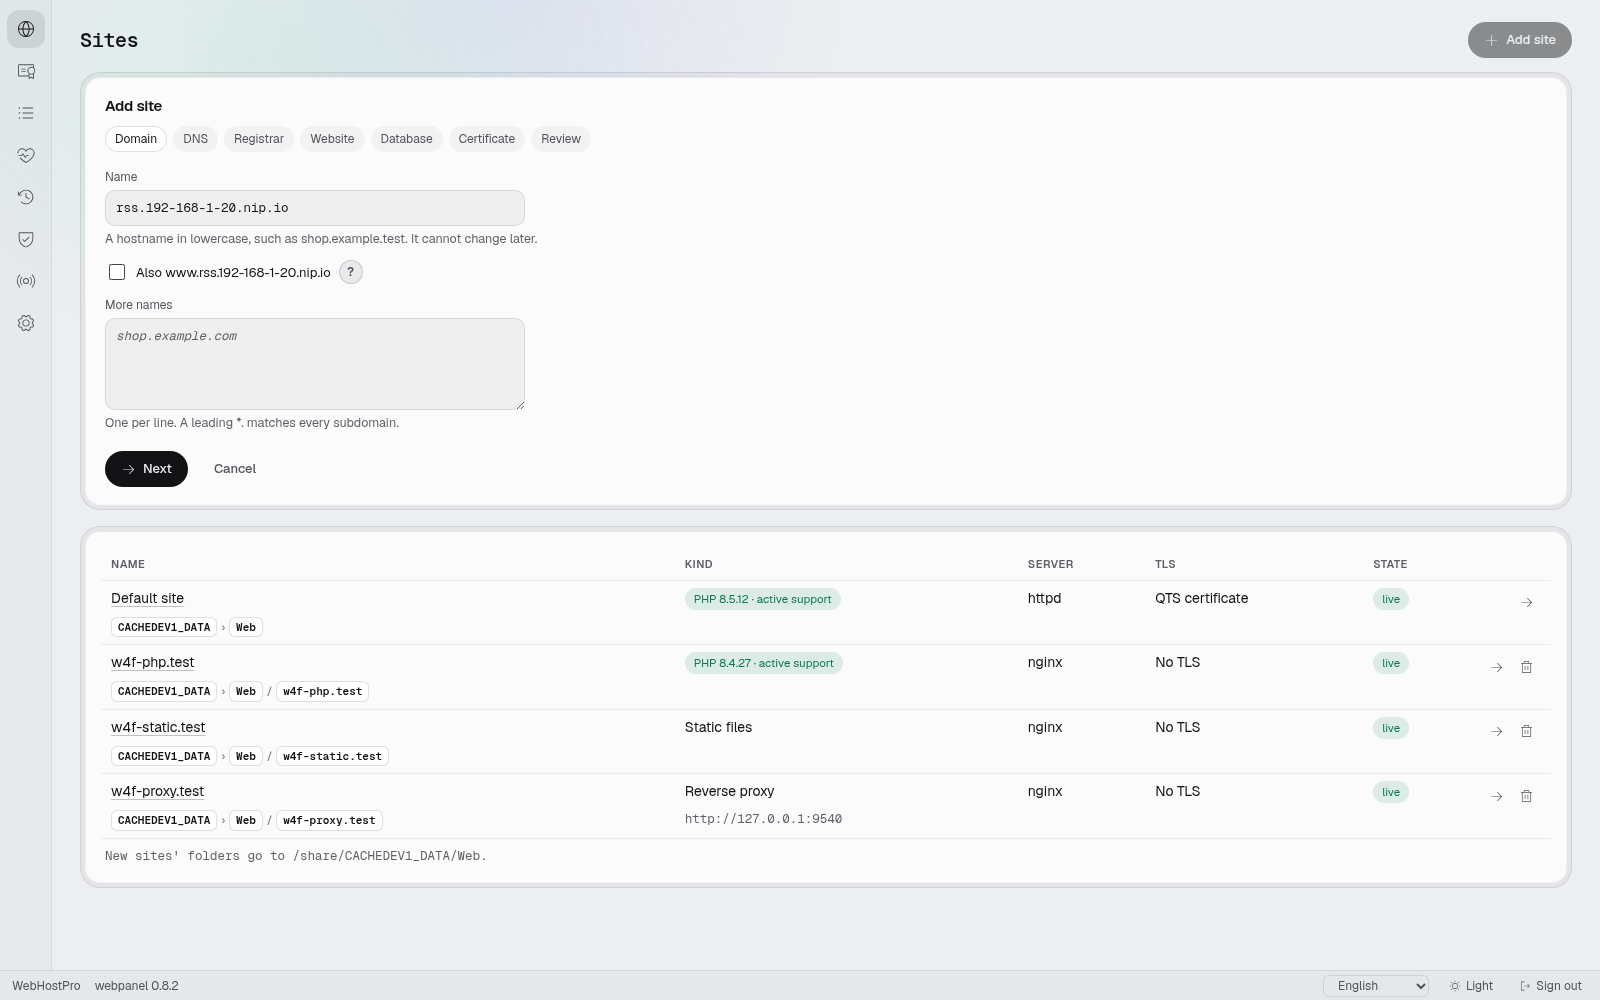Open the history clock icon in sidebar
This screenshot has height=1000, width=1600.
pyautogui.click(x=26, y=197)
